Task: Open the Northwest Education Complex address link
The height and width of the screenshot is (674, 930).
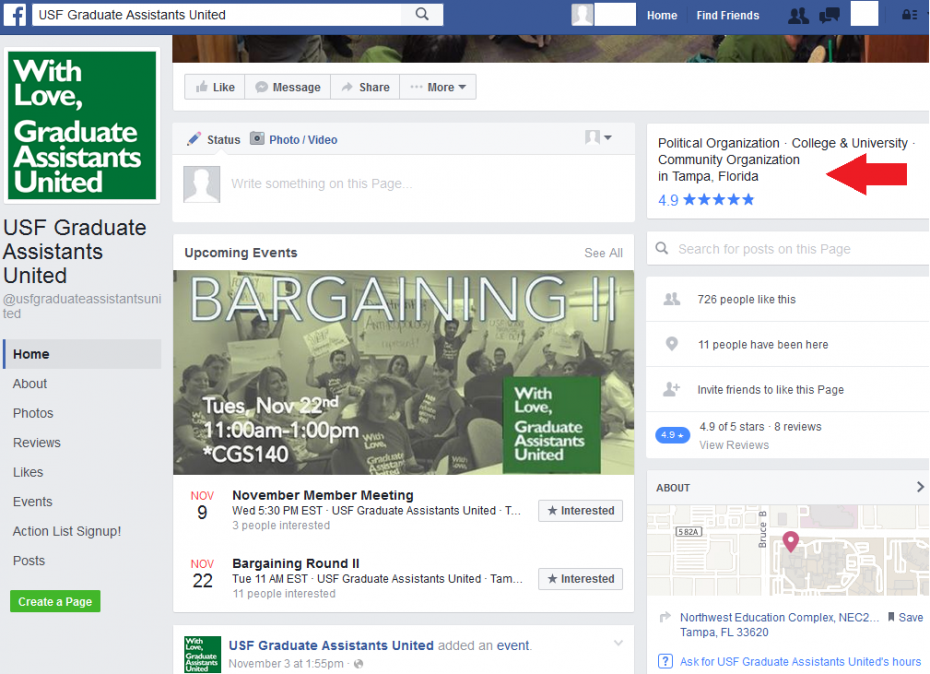Action: 779,618
